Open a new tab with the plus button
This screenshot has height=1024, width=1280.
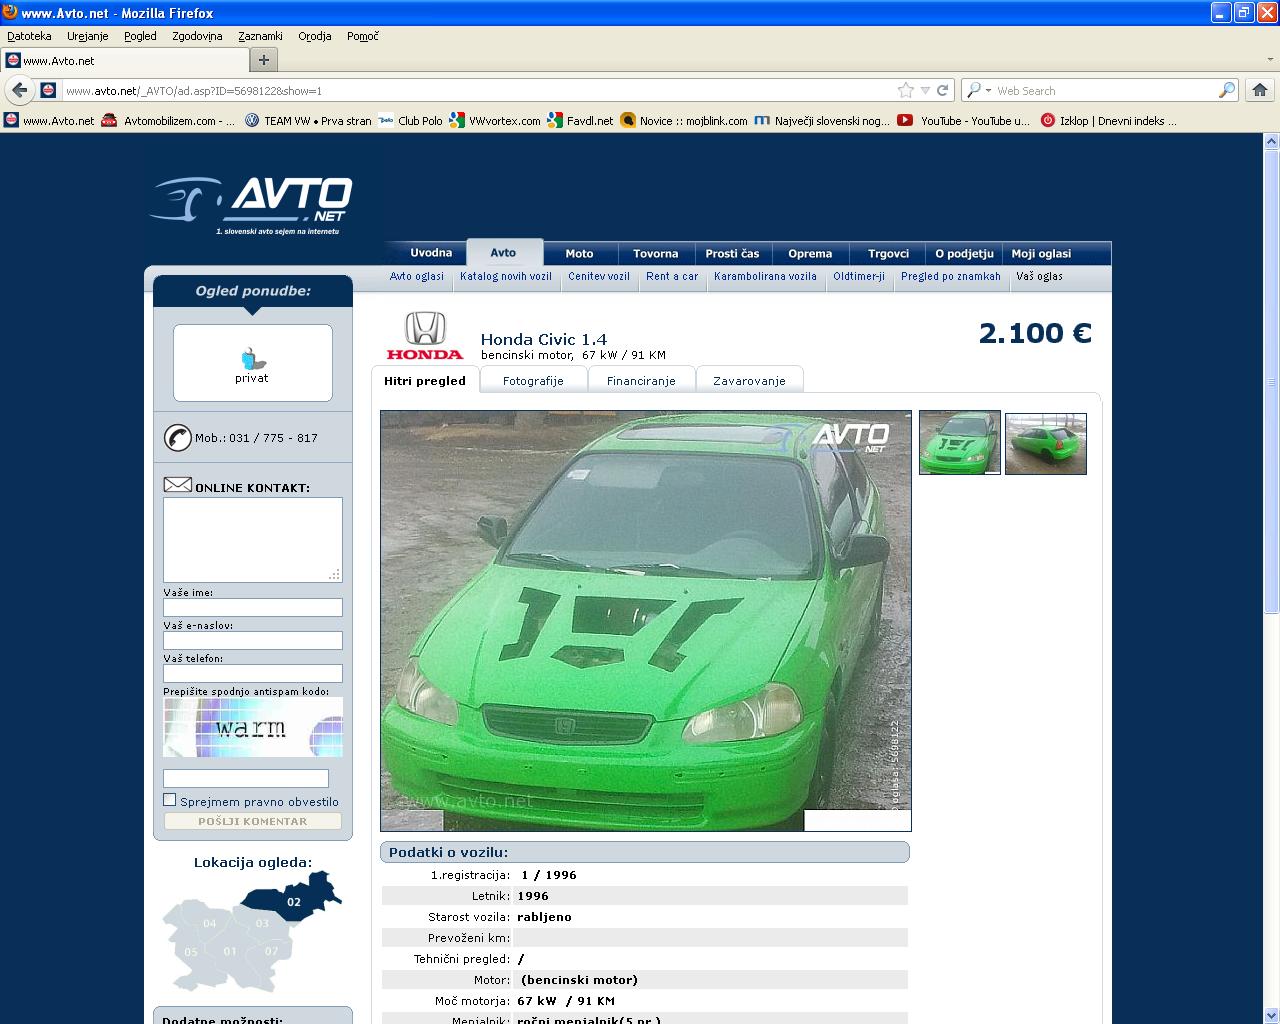click(264, 60)
